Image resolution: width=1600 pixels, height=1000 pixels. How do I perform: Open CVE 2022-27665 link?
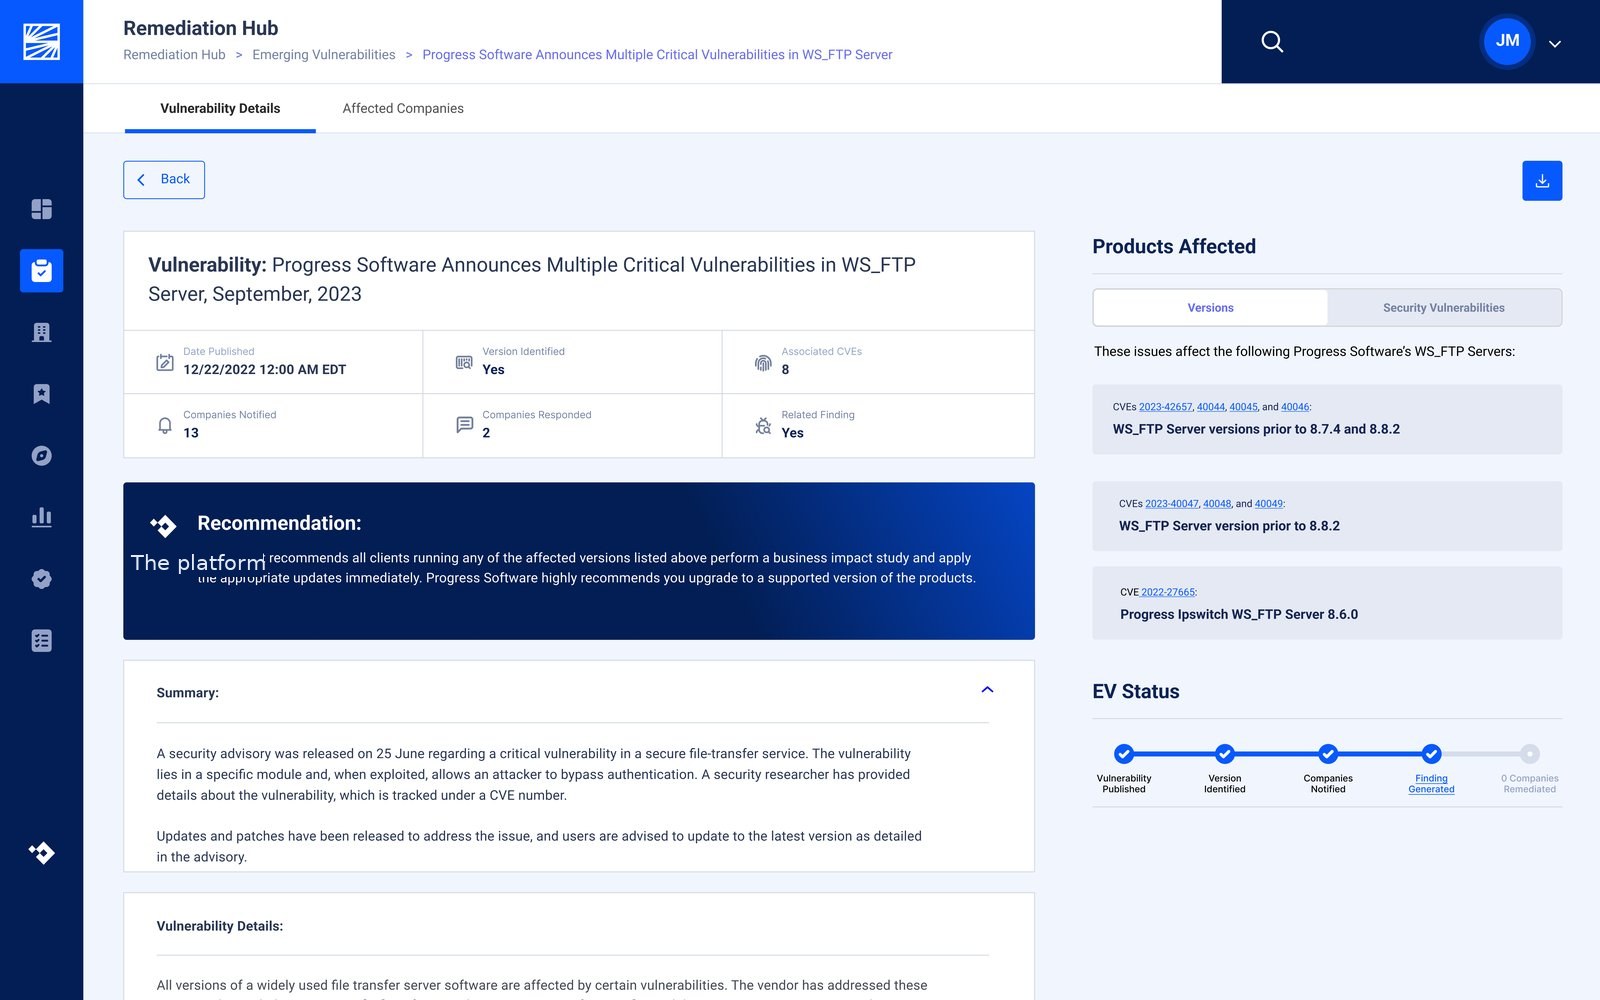point(1168,592)
